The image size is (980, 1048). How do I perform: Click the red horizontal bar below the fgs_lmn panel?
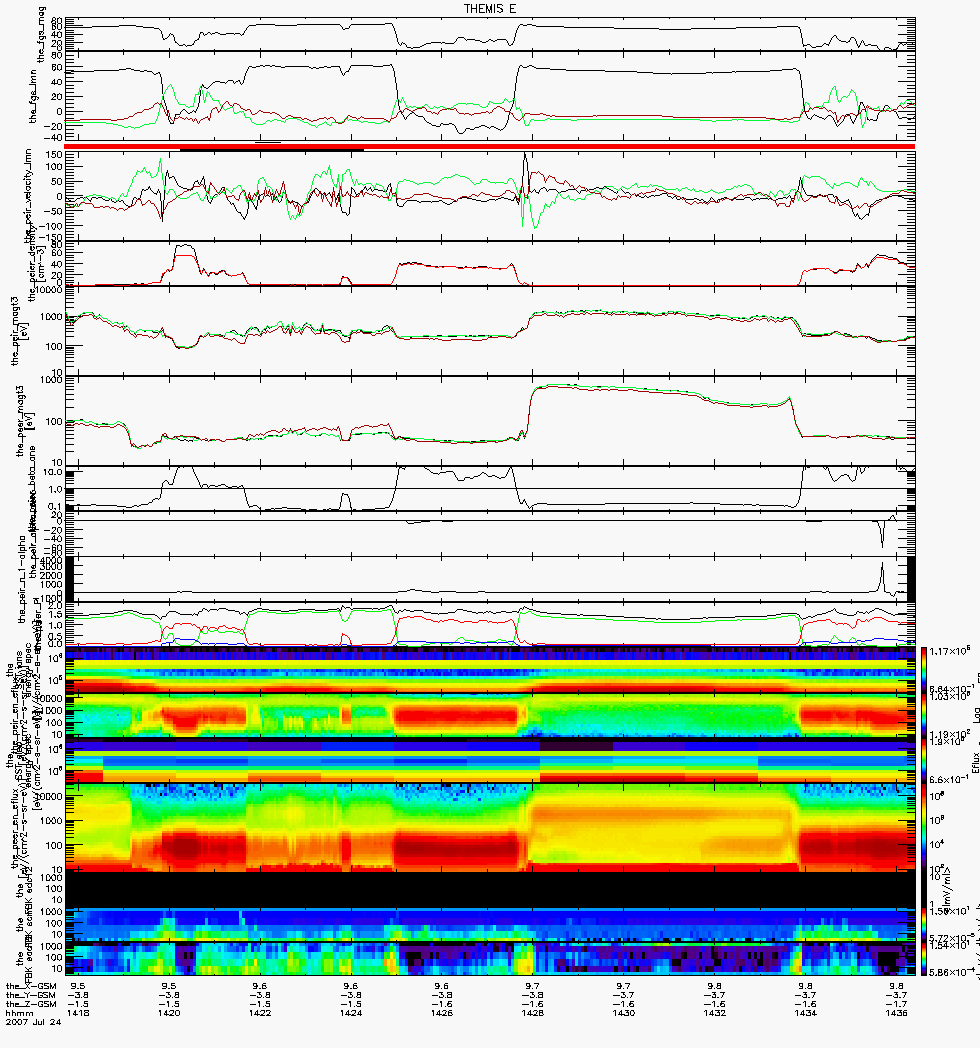(490, 146)
